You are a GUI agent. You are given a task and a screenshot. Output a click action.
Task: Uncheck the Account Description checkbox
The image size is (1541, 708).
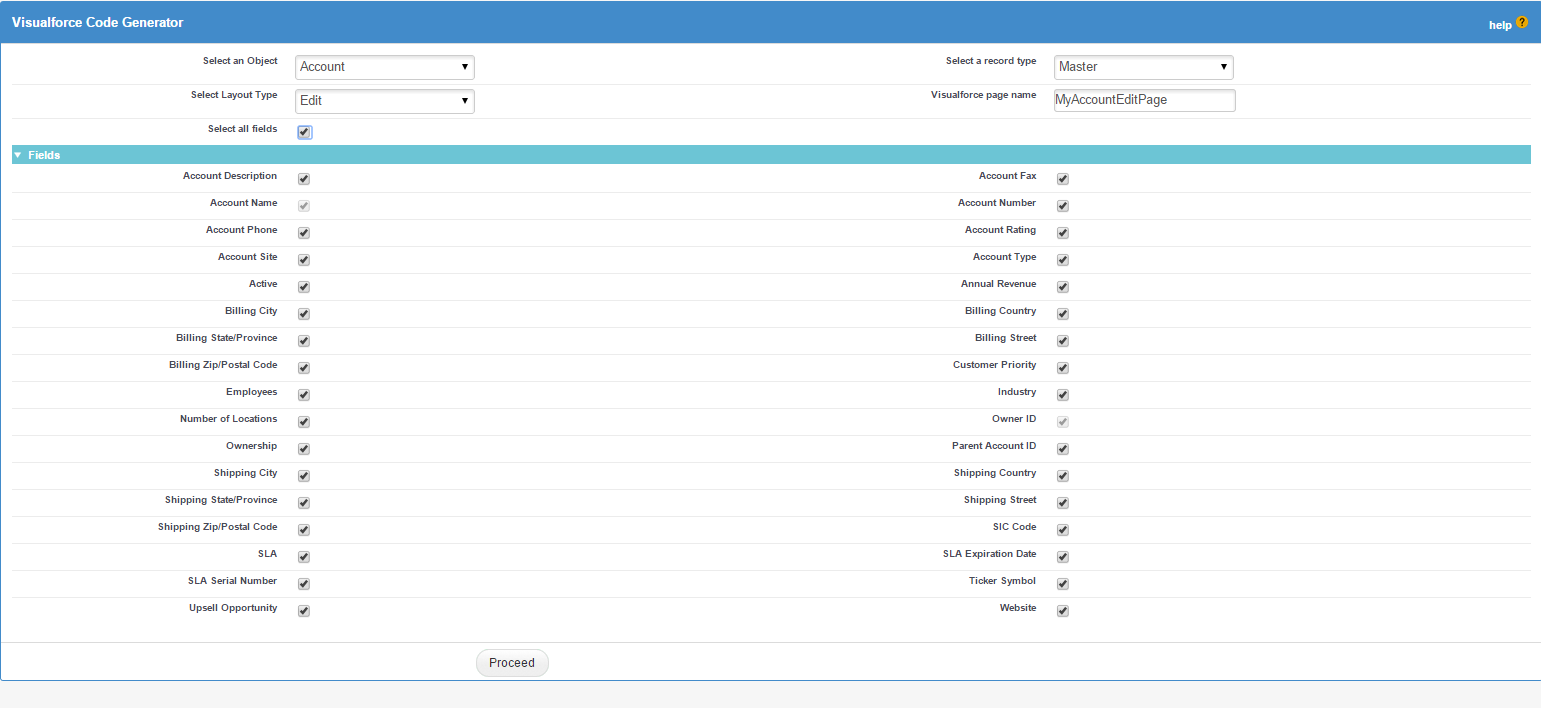coord(303,178)
